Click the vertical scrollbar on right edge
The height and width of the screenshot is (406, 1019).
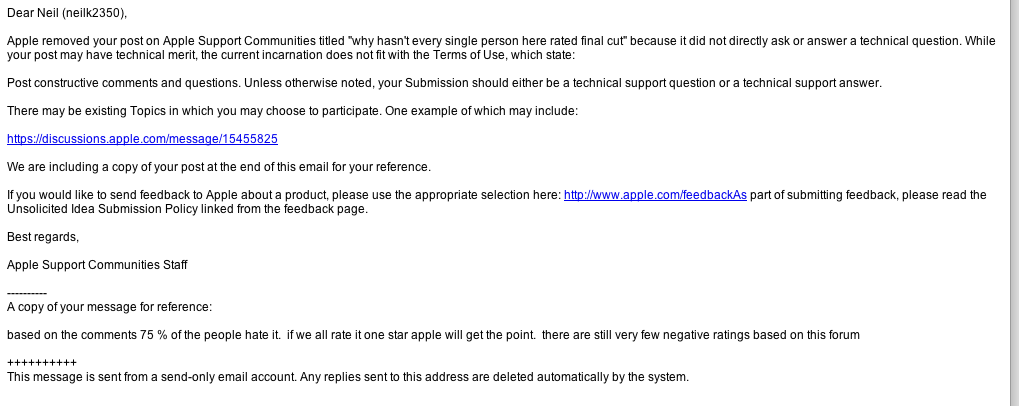[1014, 203]
